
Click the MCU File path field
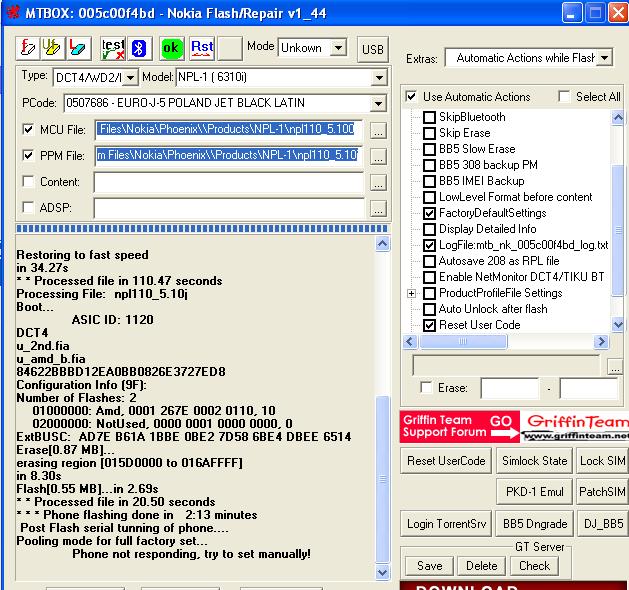click(229, 130)
